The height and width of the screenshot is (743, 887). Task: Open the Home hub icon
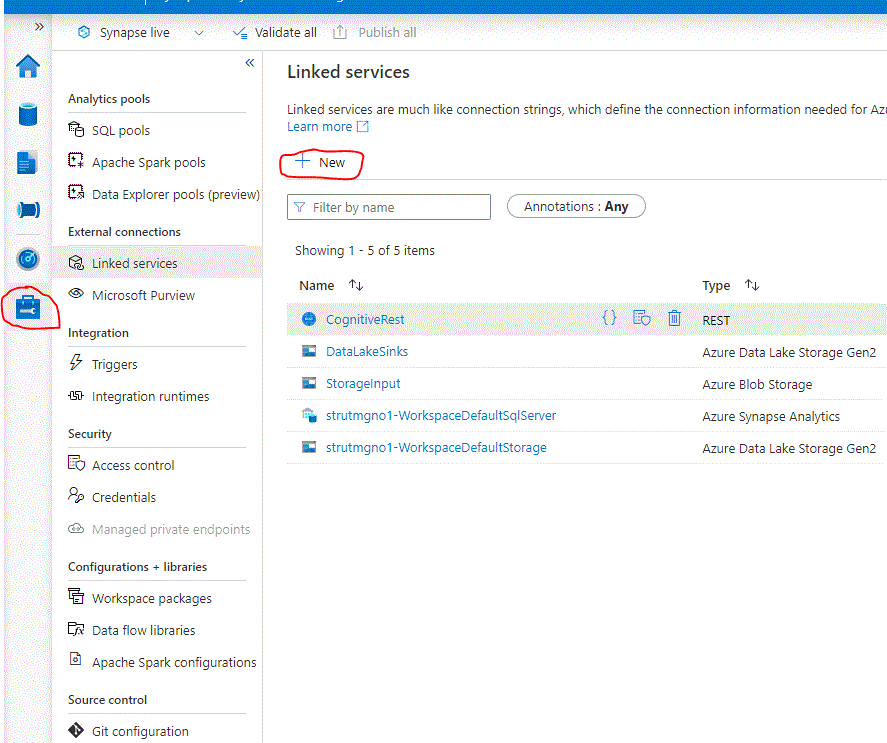coord(28,67)
